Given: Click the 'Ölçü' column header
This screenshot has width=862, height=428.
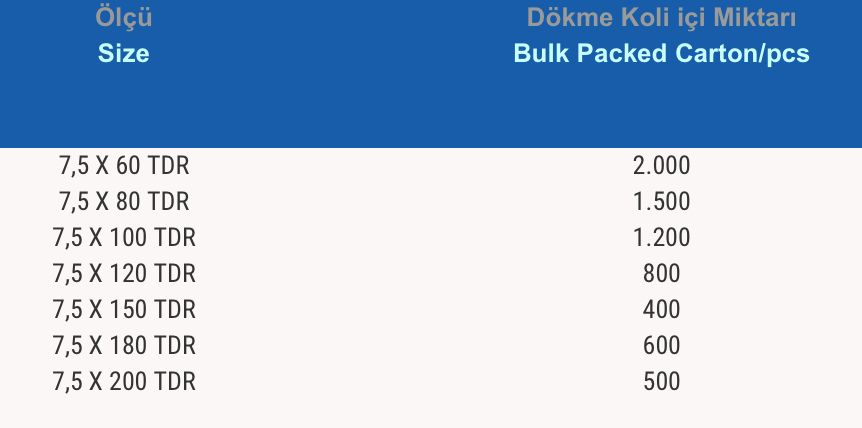Looking at the screenshot, I should click(124, 18).
